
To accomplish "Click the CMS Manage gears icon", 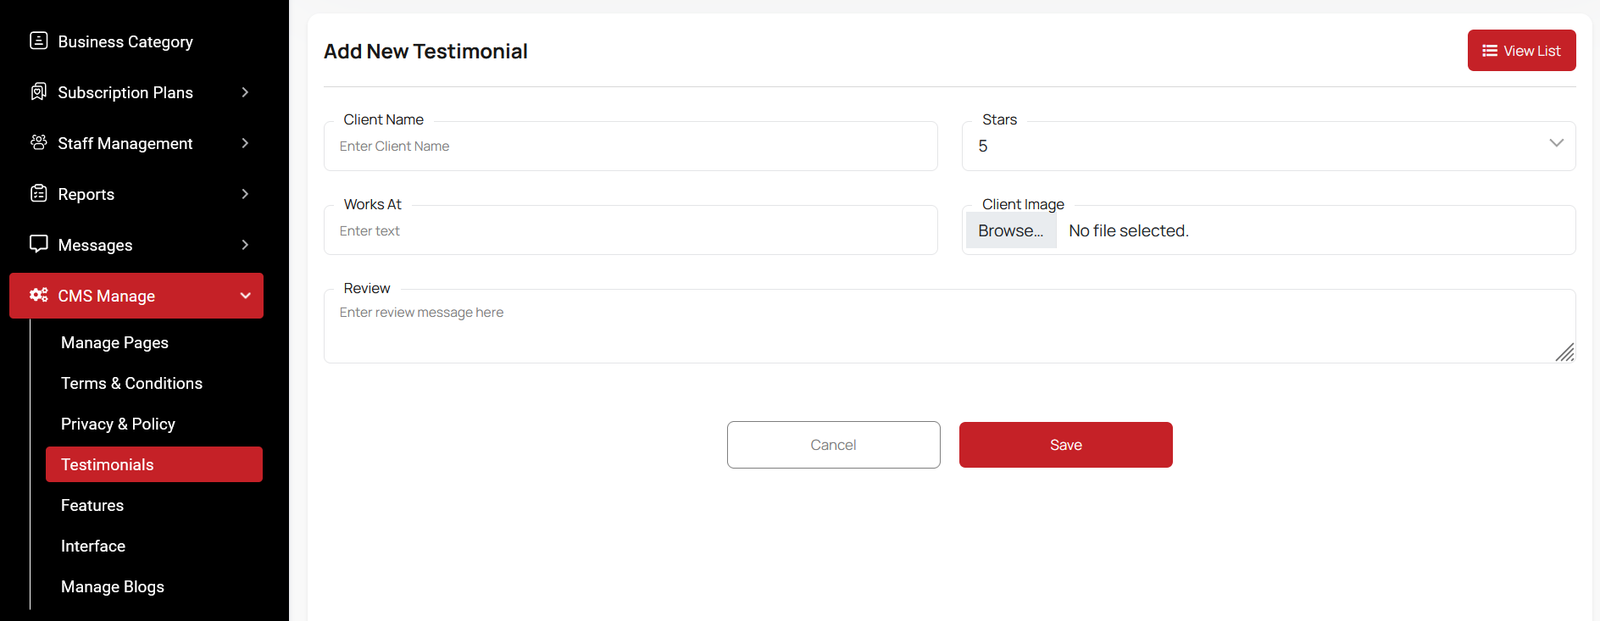I will [39, 295].
